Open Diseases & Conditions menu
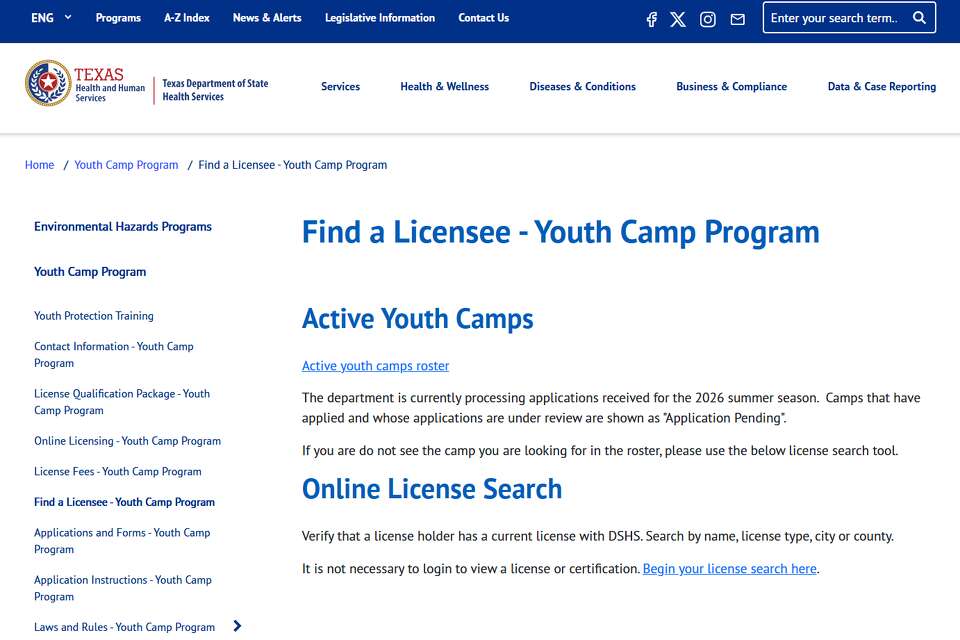Image resolution: width=960 pixels, height=640 pixels. [x=582, y=86]
